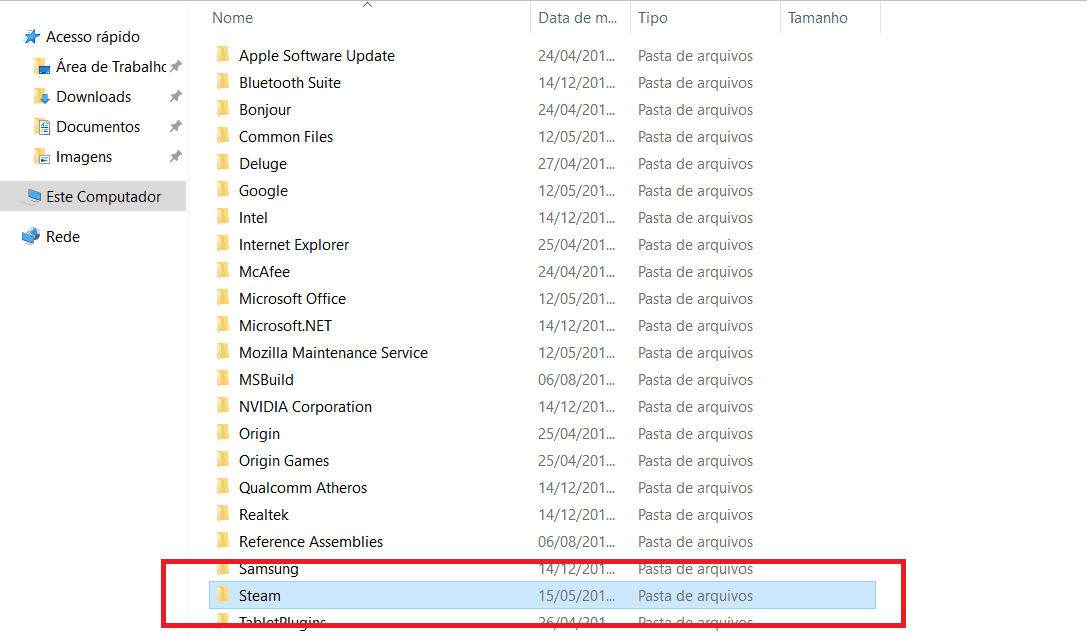Image resolution: width=1087 pixels, height=637 pixels.
Task: Click the Documentos folder icon
Action: pyautogui.click(x=42, y=127)
